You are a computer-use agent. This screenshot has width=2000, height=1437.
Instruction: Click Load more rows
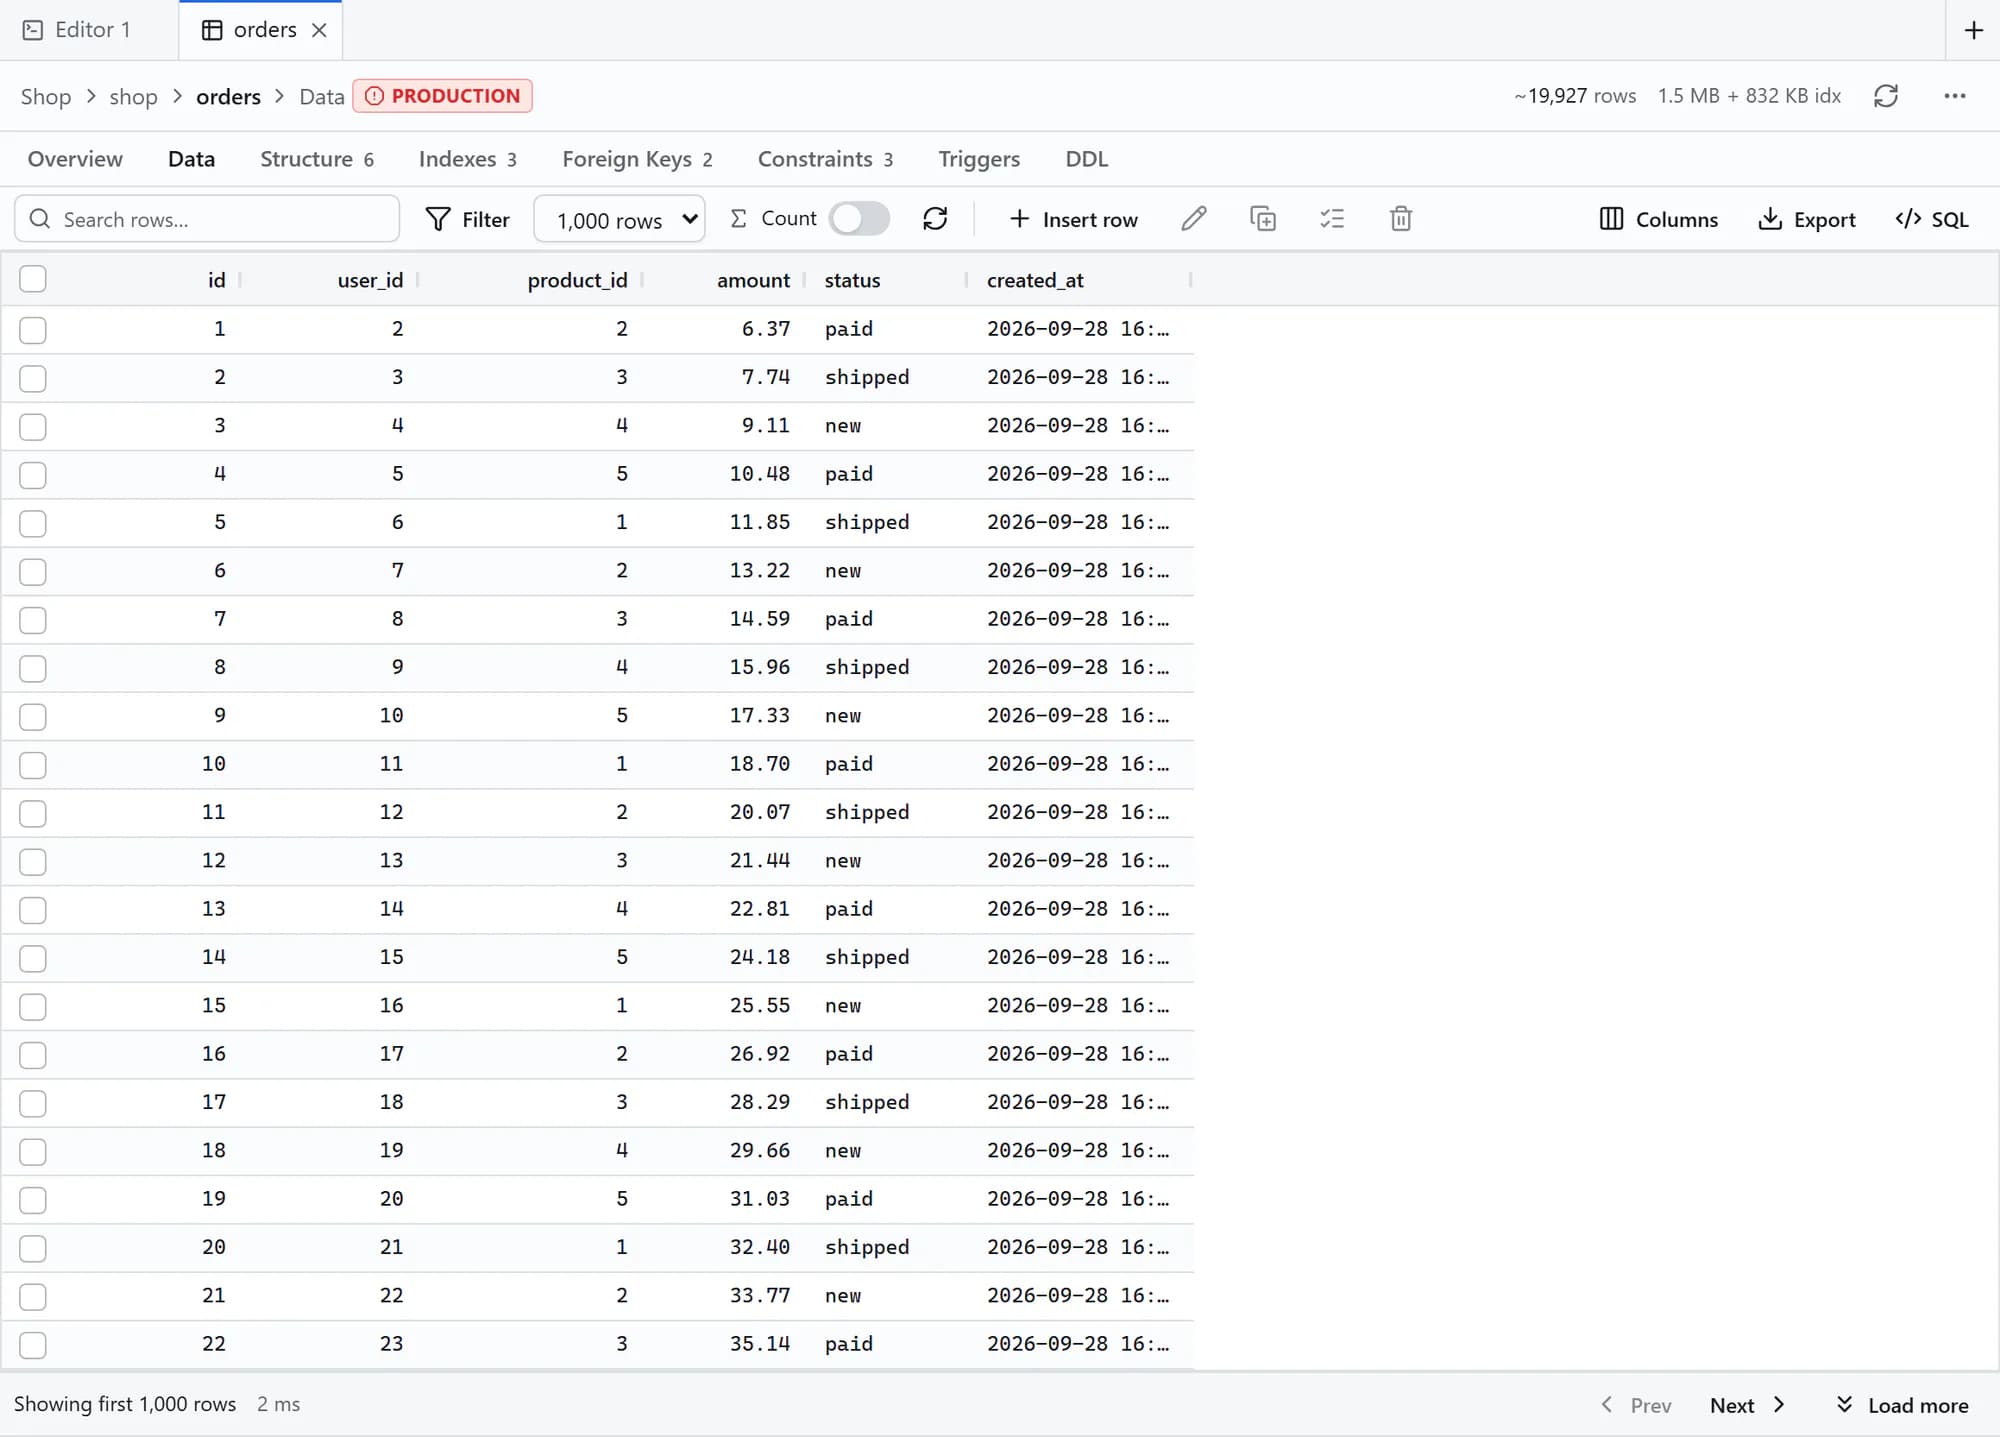1902,1405
